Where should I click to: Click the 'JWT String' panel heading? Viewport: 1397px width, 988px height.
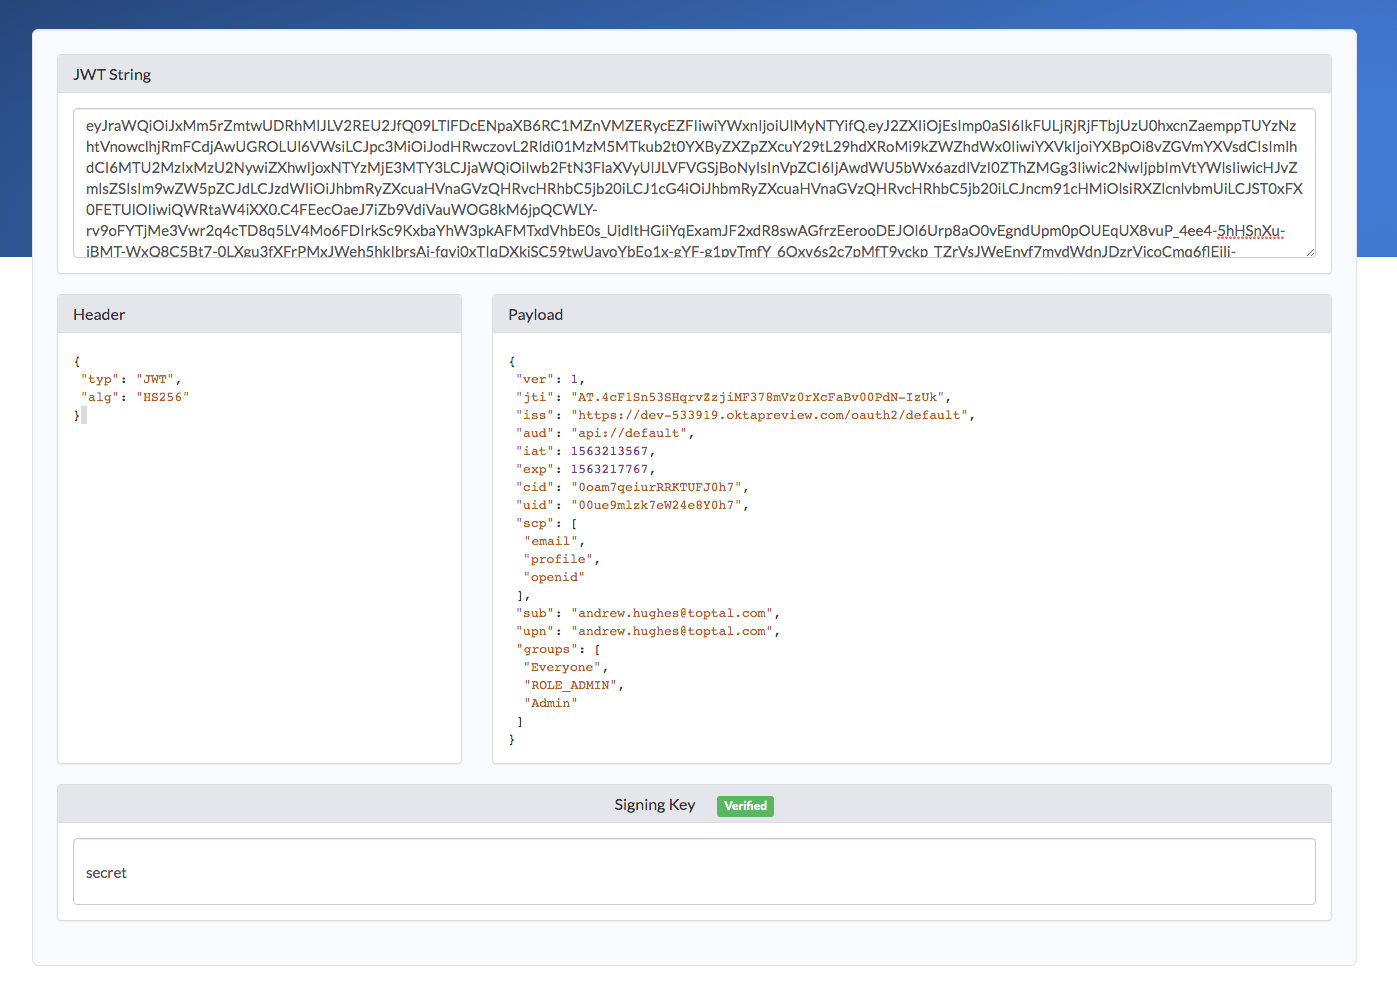[112, 75]
